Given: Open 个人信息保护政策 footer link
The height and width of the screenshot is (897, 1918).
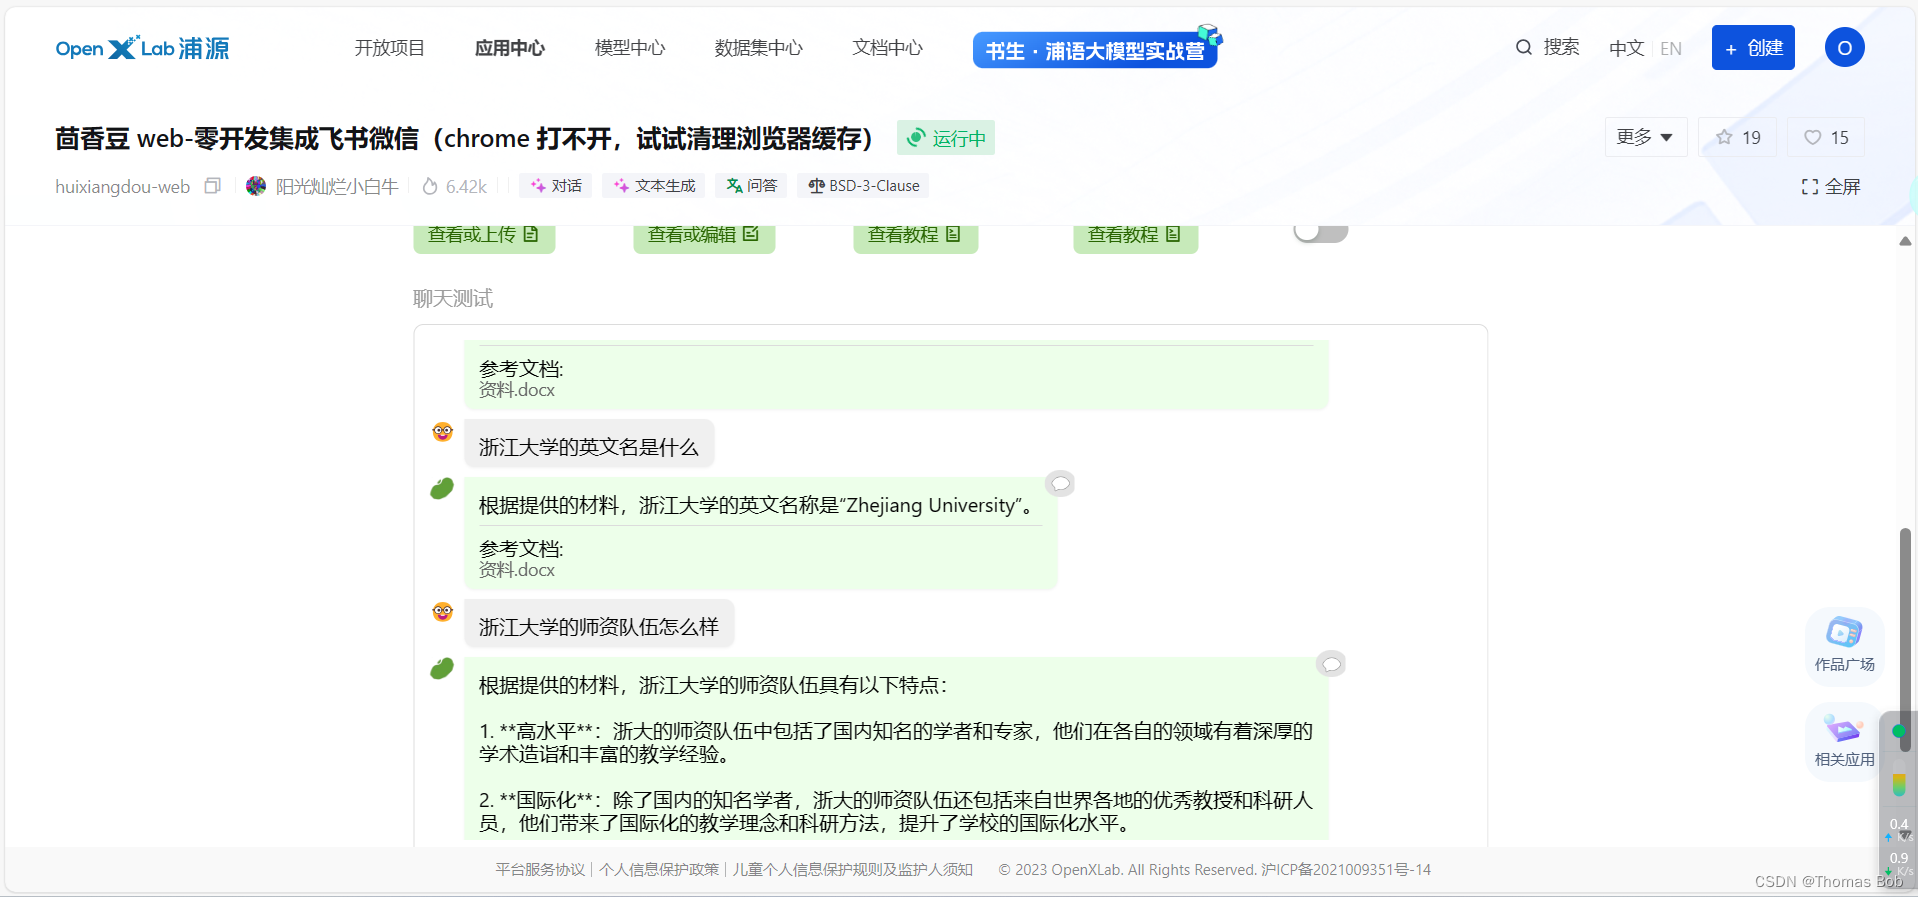Looking at the screenshot, I should 659,870.
